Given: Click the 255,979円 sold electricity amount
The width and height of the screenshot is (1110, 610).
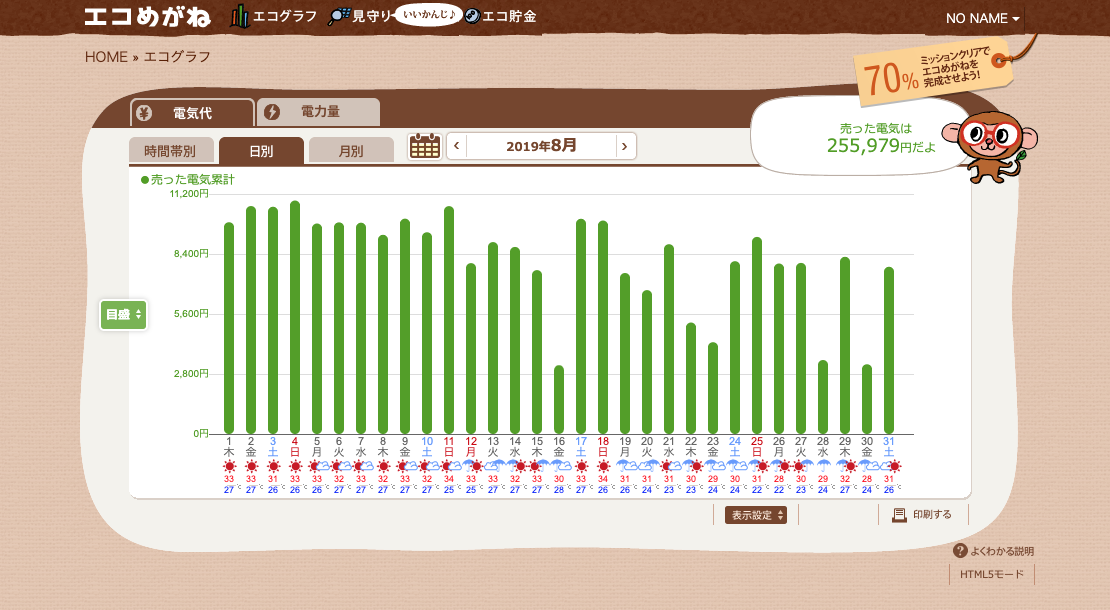Looking at the screenshot, I should (x=869, y=146).
